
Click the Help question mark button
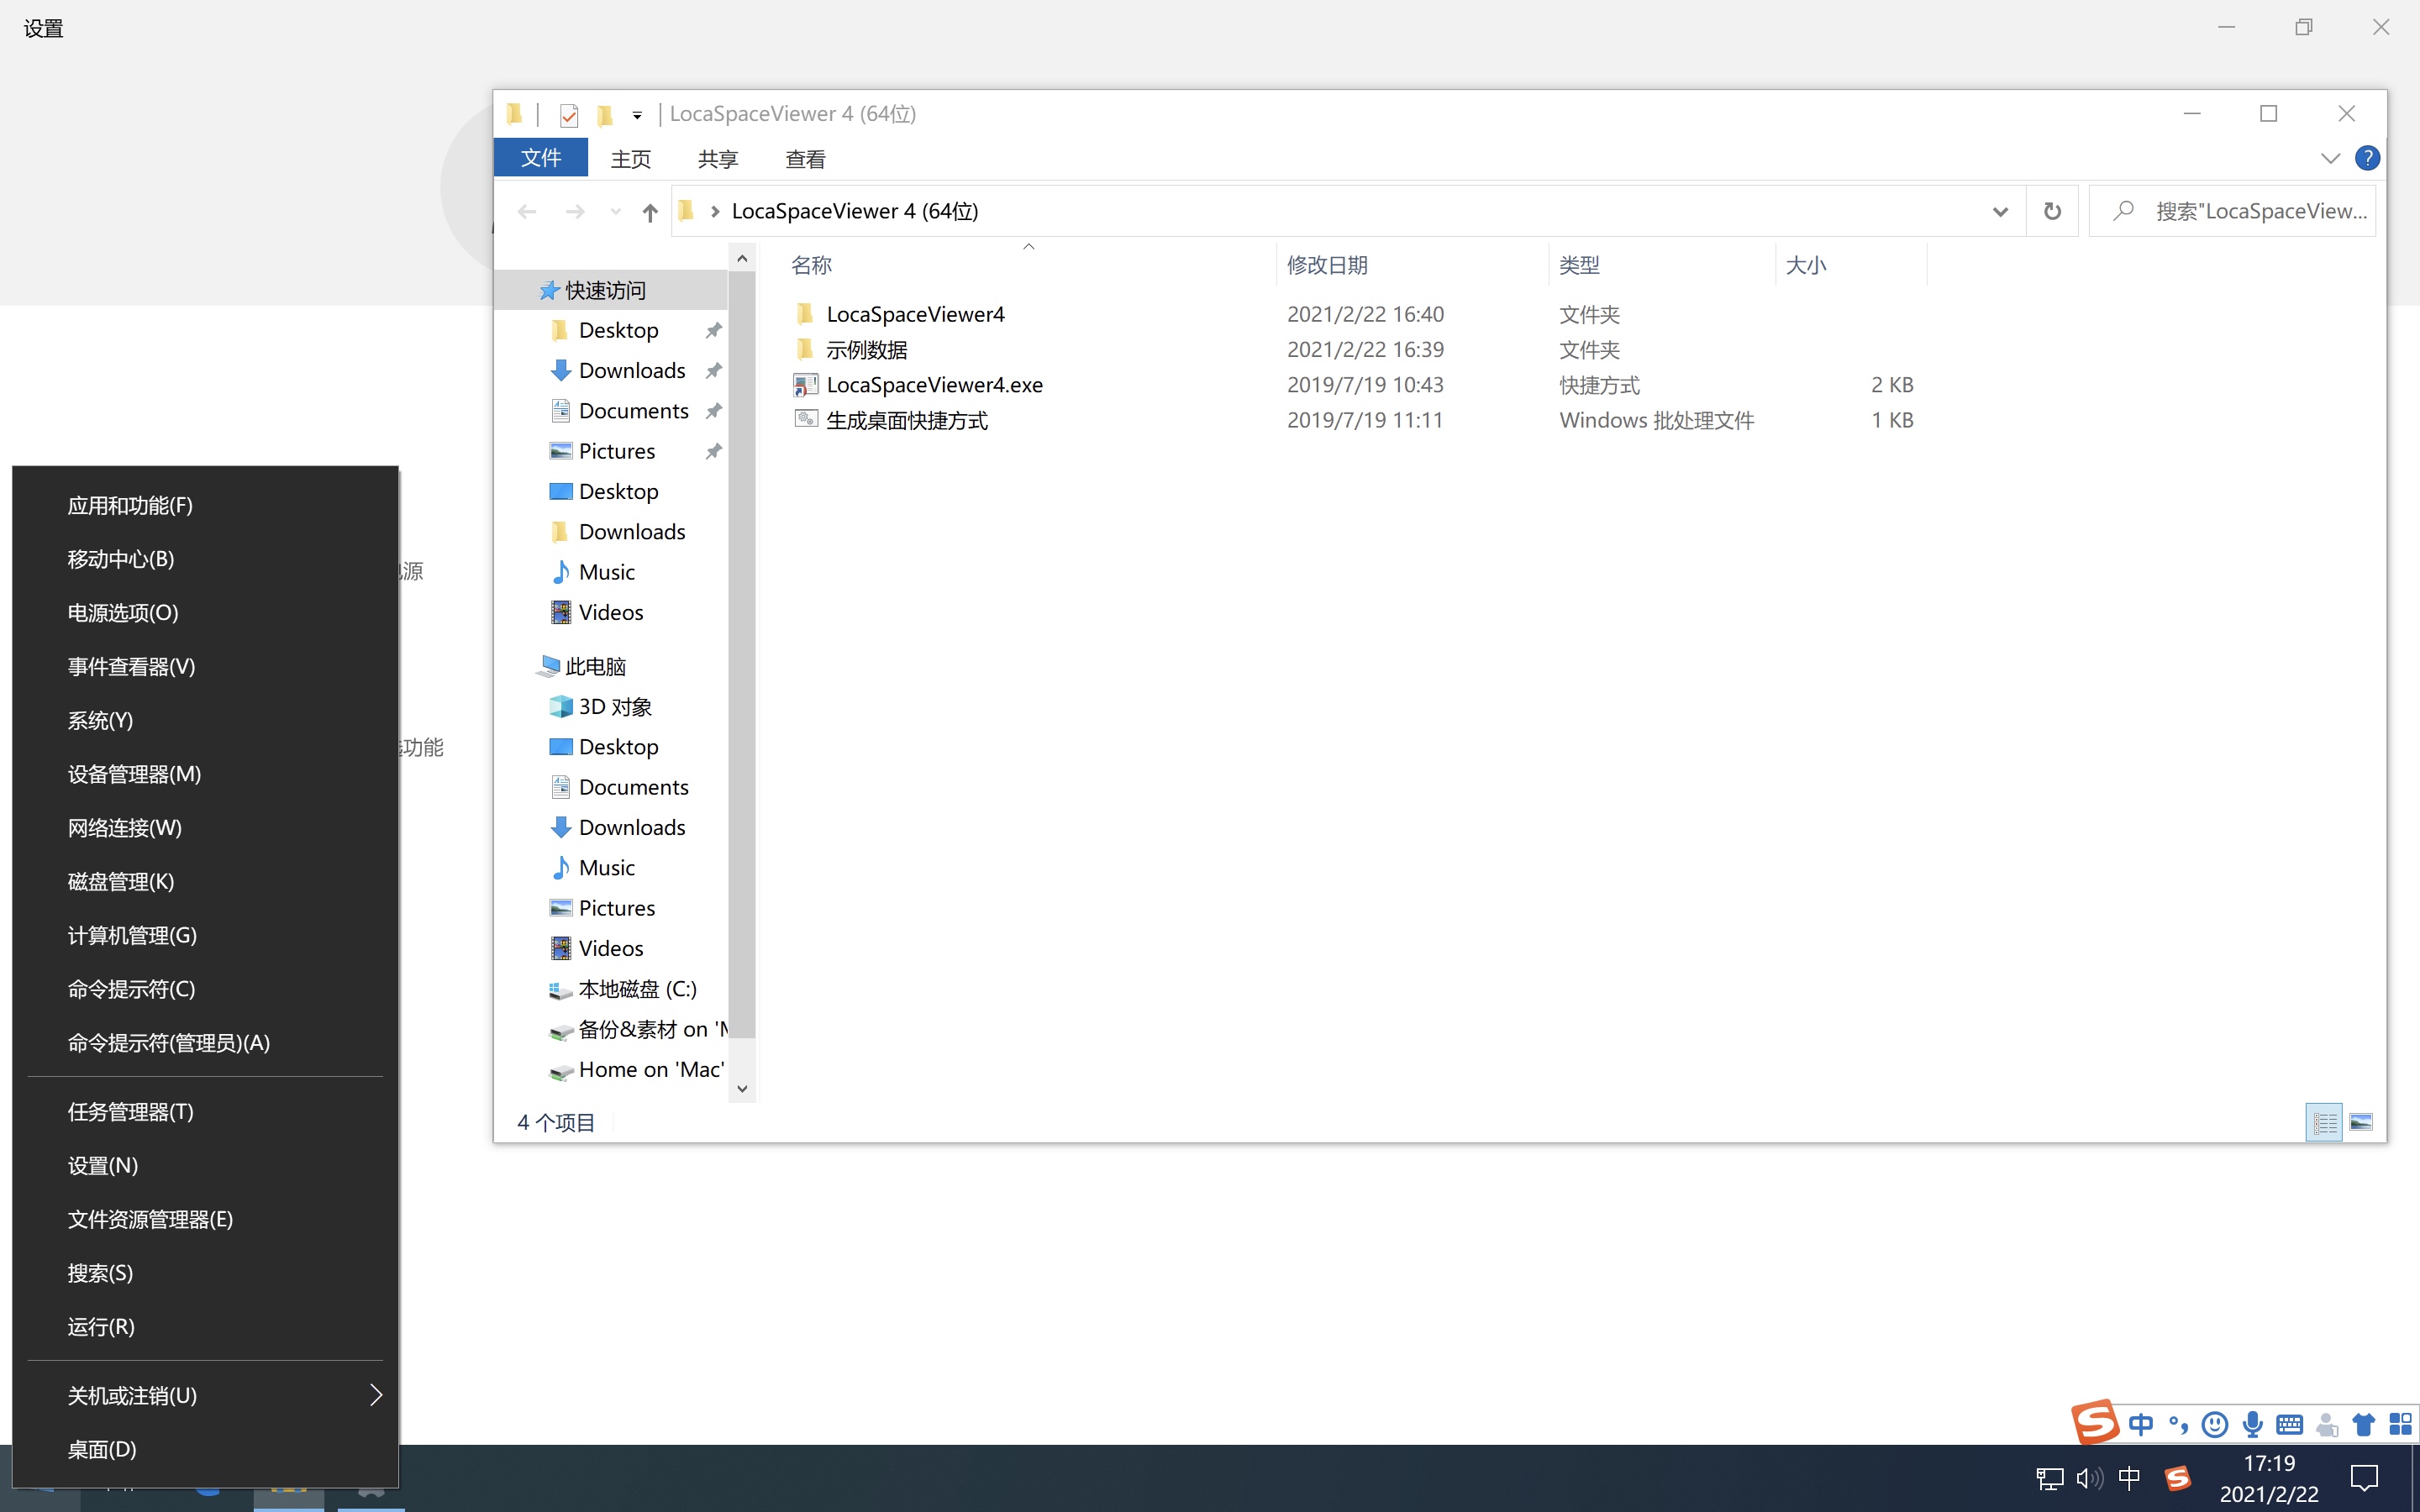coord(2367,158)
